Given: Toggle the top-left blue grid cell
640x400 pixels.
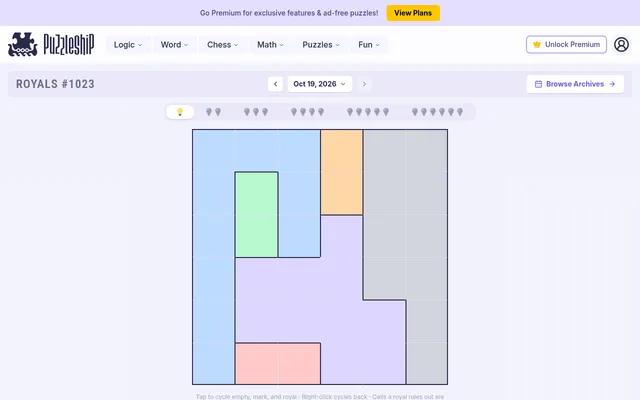Looking at the screenshot, I should (x=213, y=151).
